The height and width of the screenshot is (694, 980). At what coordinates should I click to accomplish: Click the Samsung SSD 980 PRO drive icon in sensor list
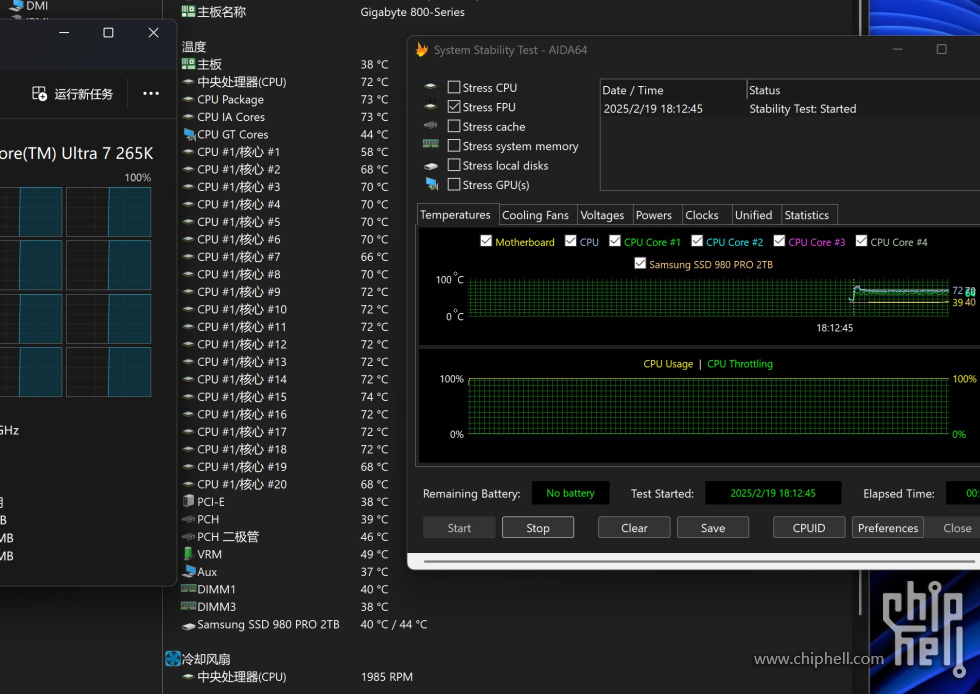tap(188, 625)
